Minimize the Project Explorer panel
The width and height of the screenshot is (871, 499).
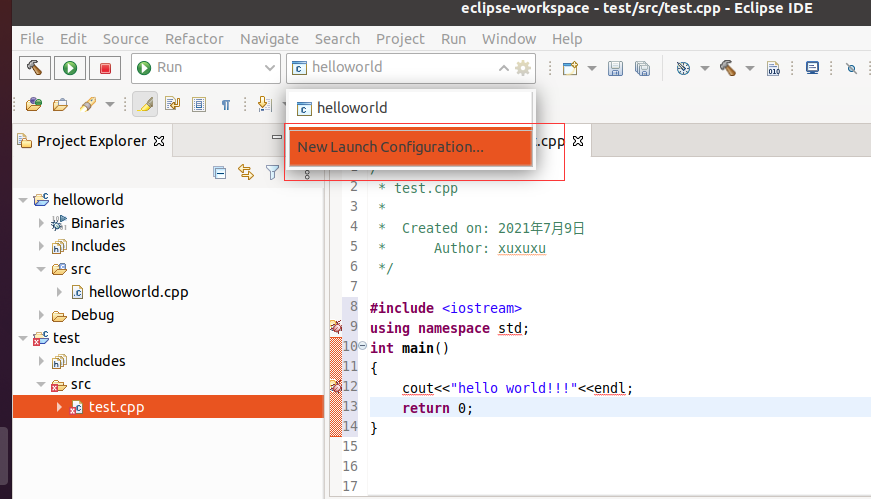(x=276, y=137)
